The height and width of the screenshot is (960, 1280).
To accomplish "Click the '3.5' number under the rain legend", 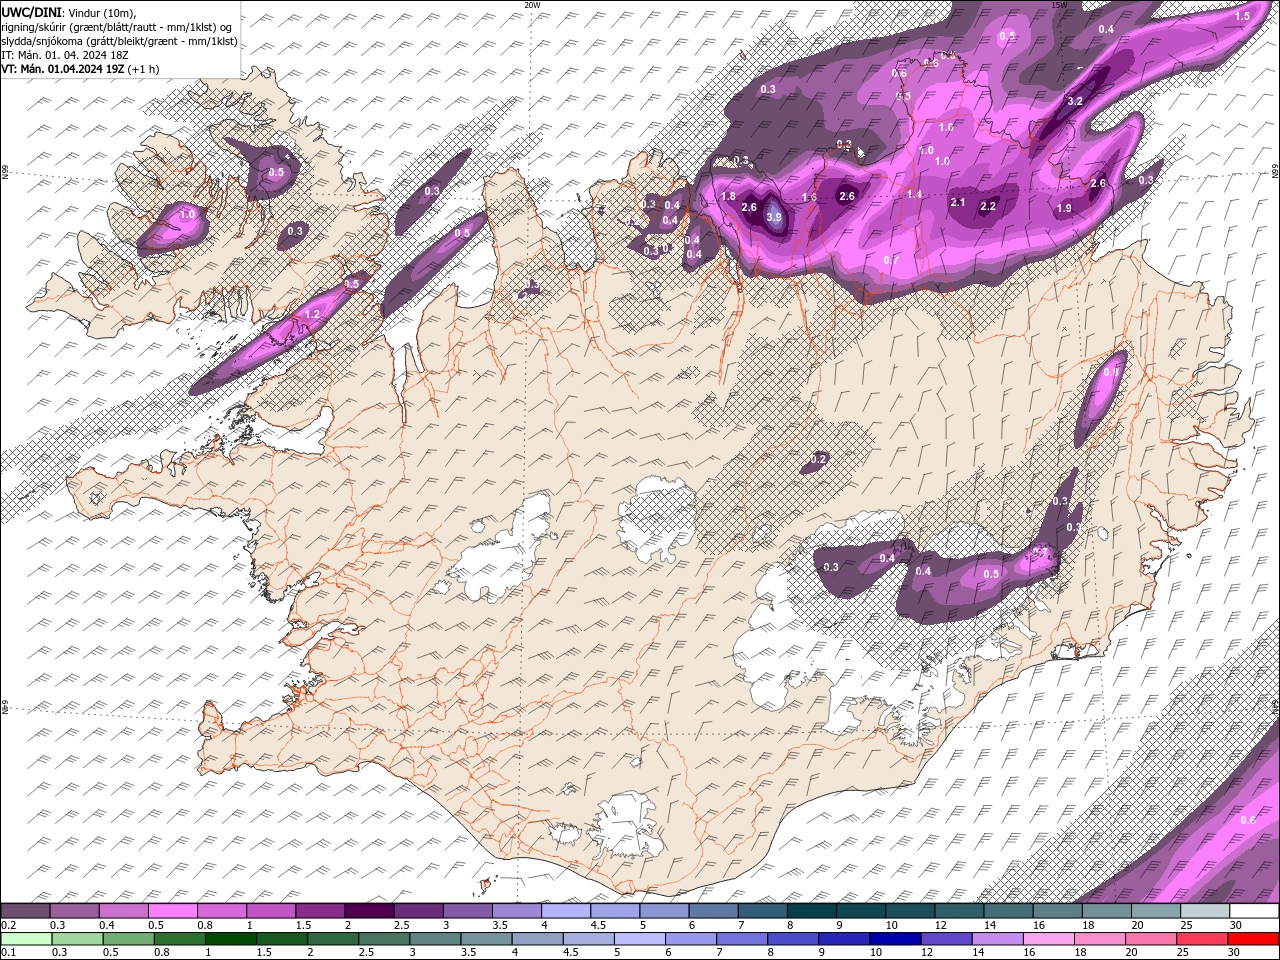I will [x=468, y=952].
